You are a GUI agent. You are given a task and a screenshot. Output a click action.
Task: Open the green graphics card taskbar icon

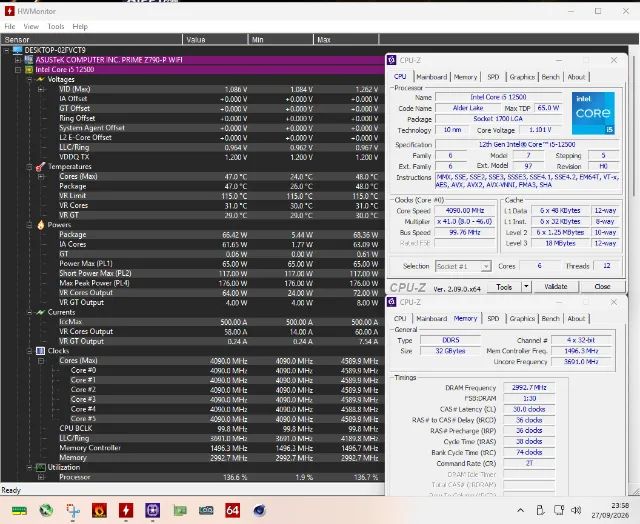click(x=180, y=510)
